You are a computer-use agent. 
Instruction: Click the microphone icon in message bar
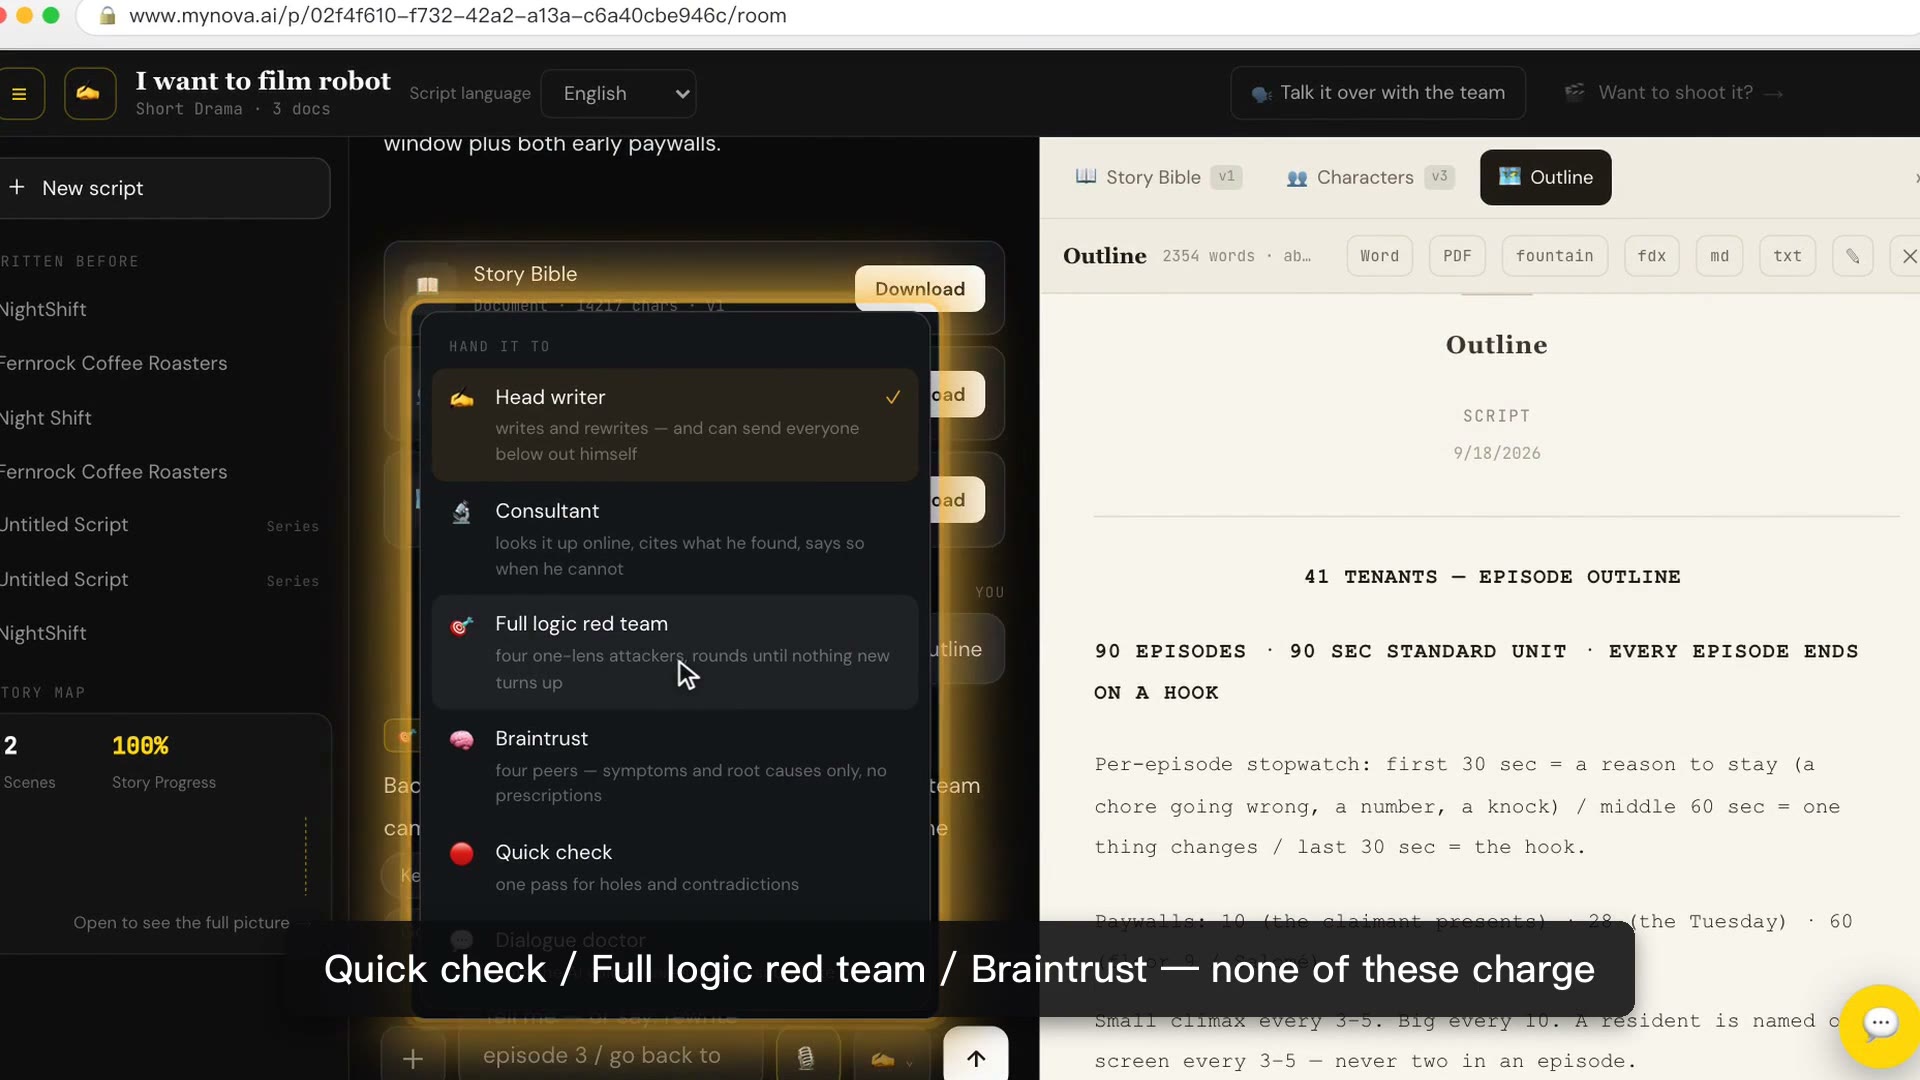pyautogui.click(x=806, y=1058)
